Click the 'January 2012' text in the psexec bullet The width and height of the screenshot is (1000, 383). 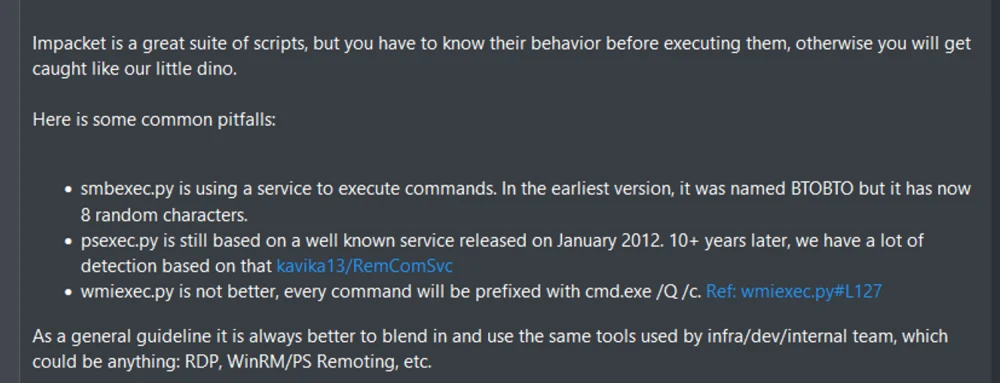click(607, 240)
